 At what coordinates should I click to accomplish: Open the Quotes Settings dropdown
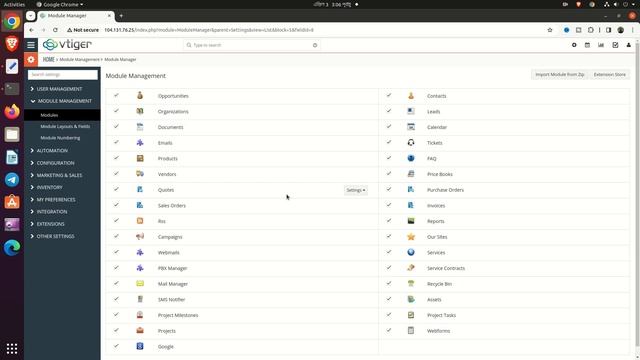pos(356,190)
